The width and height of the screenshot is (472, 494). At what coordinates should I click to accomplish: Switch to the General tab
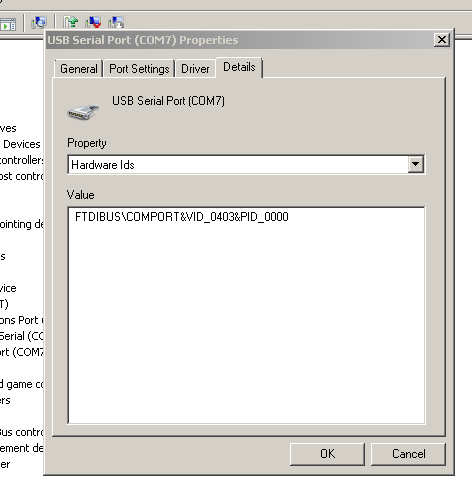pyautogui.click(x=79, y=69)
